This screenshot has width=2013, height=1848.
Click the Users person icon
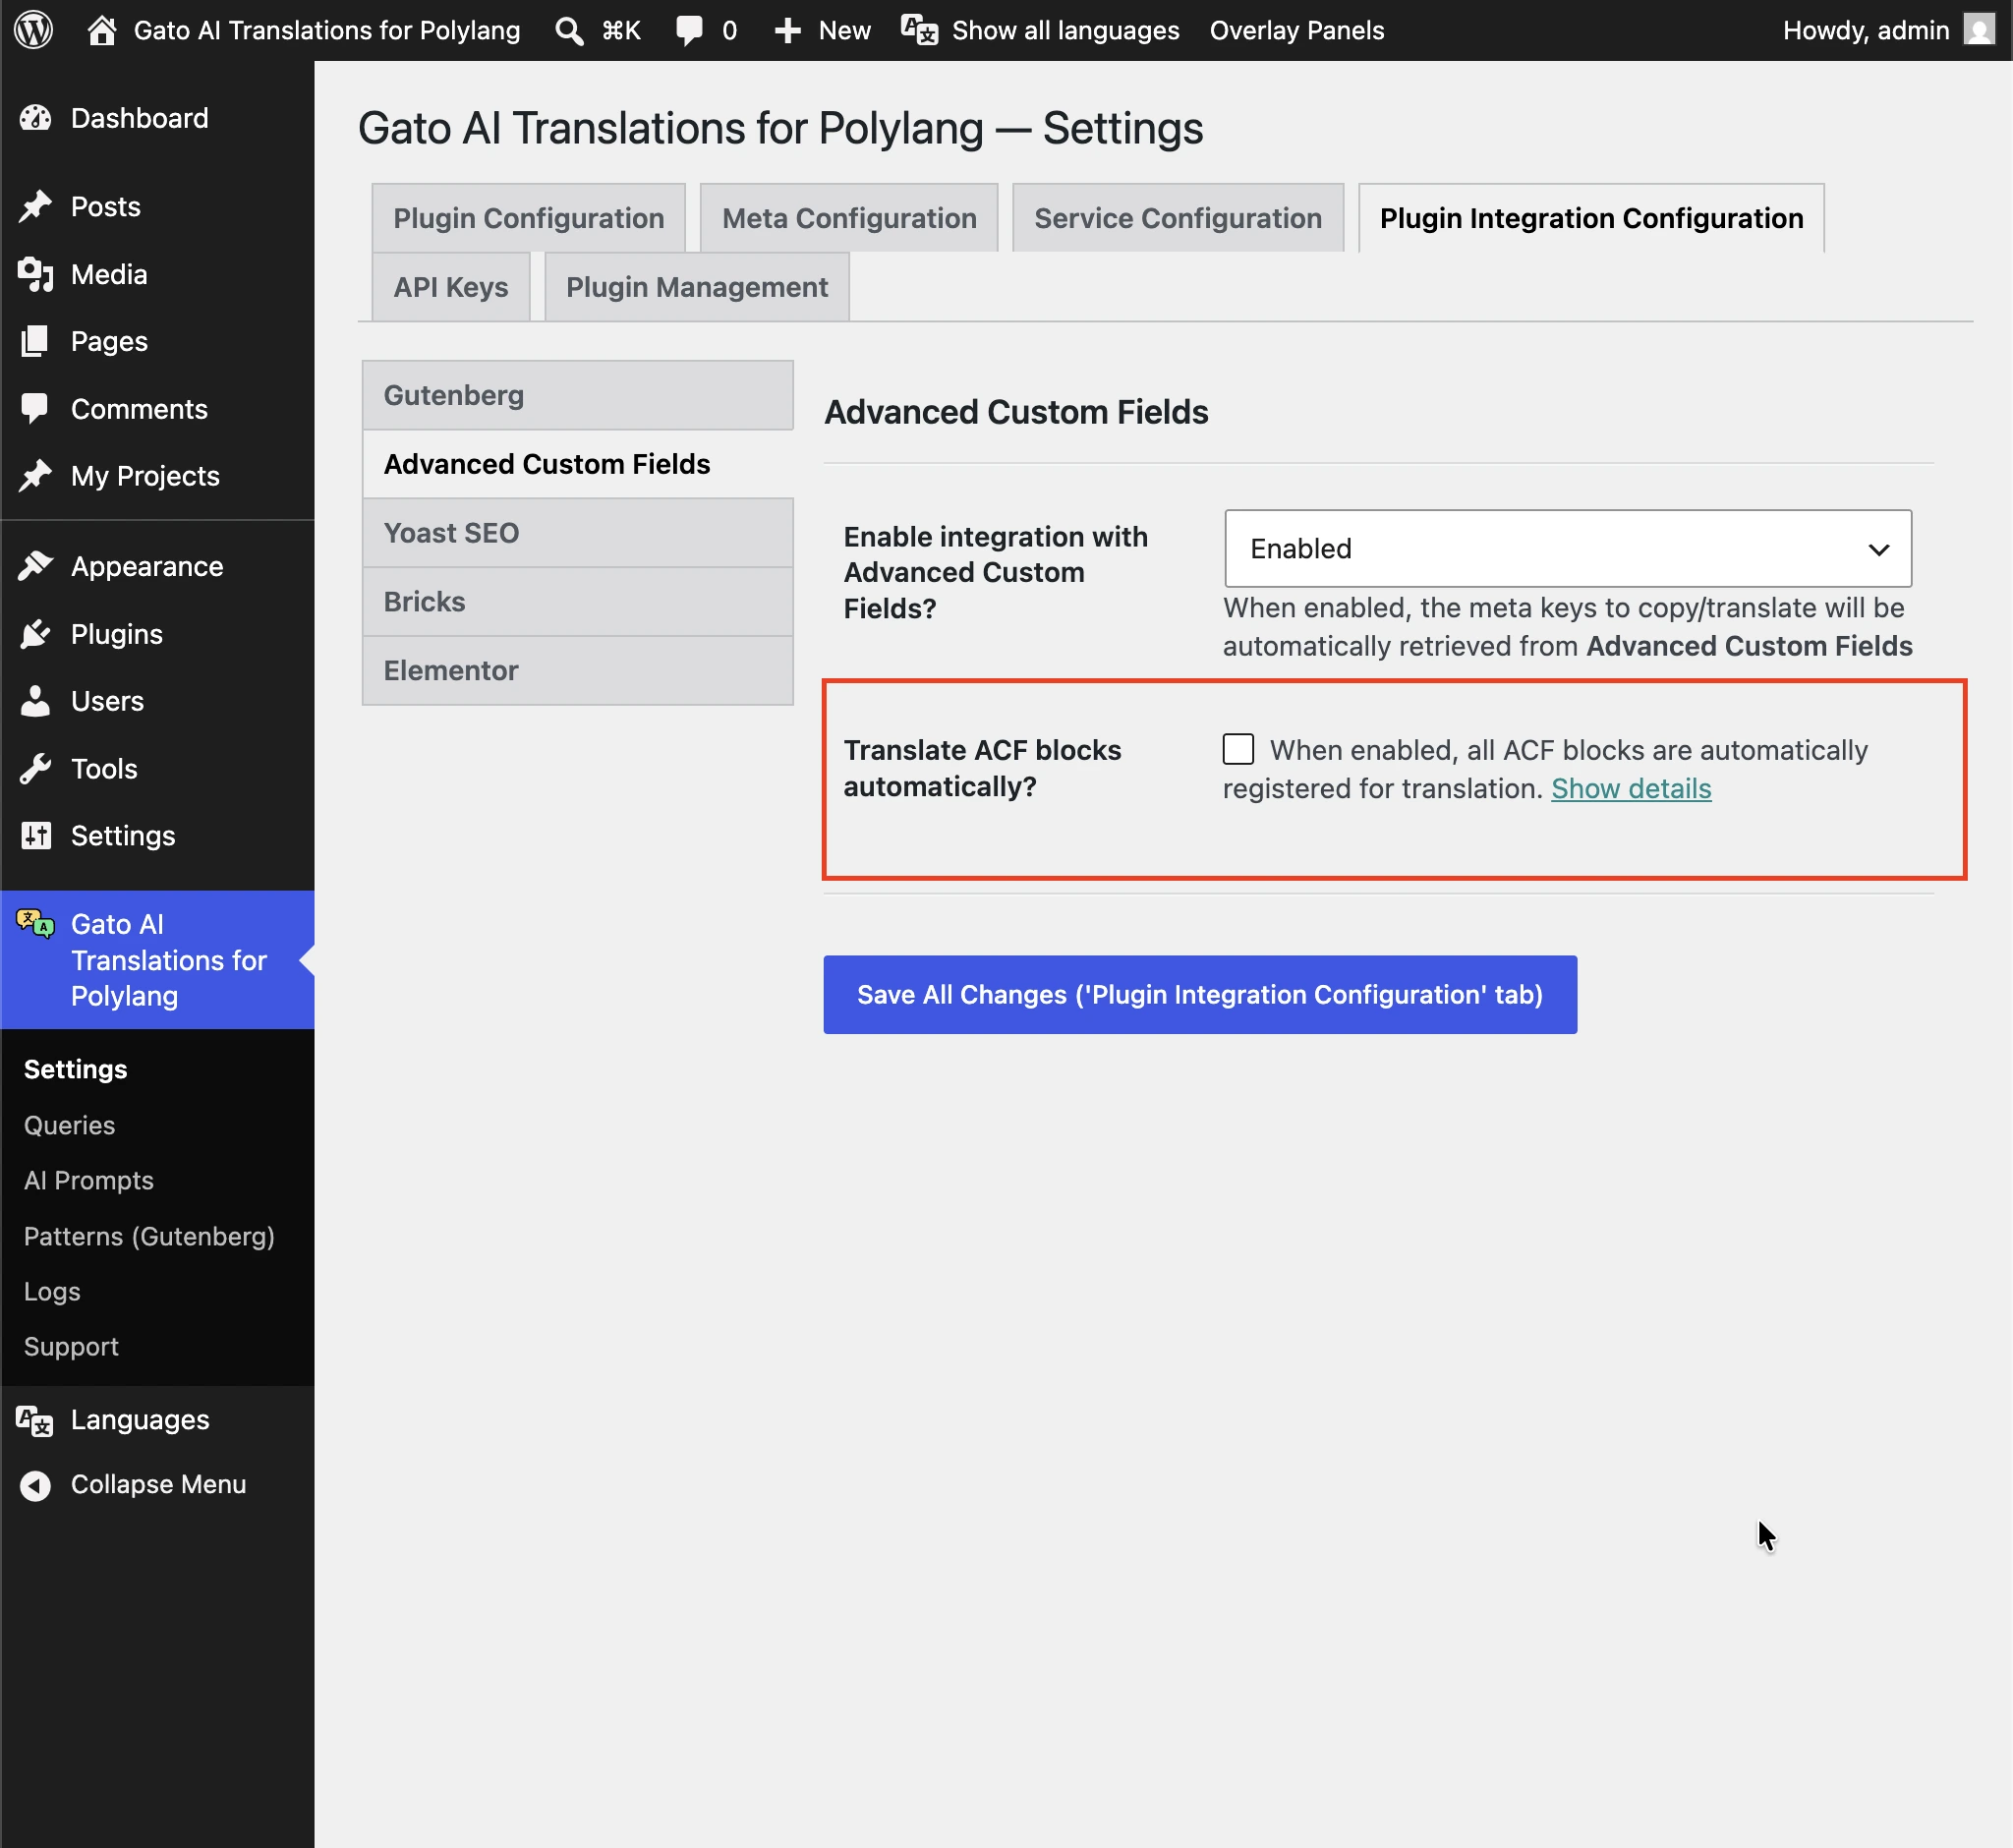[x=36, y=701]
